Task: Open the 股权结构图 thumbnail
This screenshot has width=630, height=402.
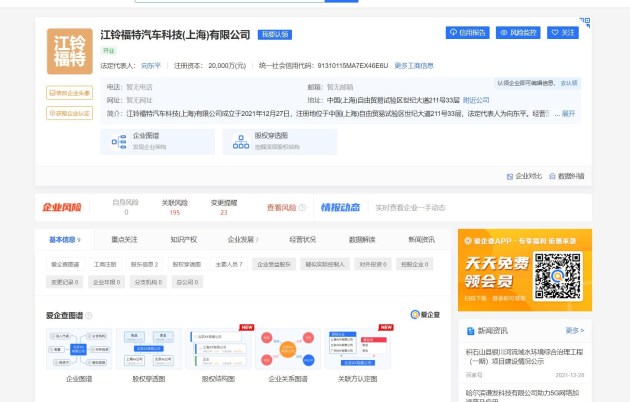Action: click(218, 349)
